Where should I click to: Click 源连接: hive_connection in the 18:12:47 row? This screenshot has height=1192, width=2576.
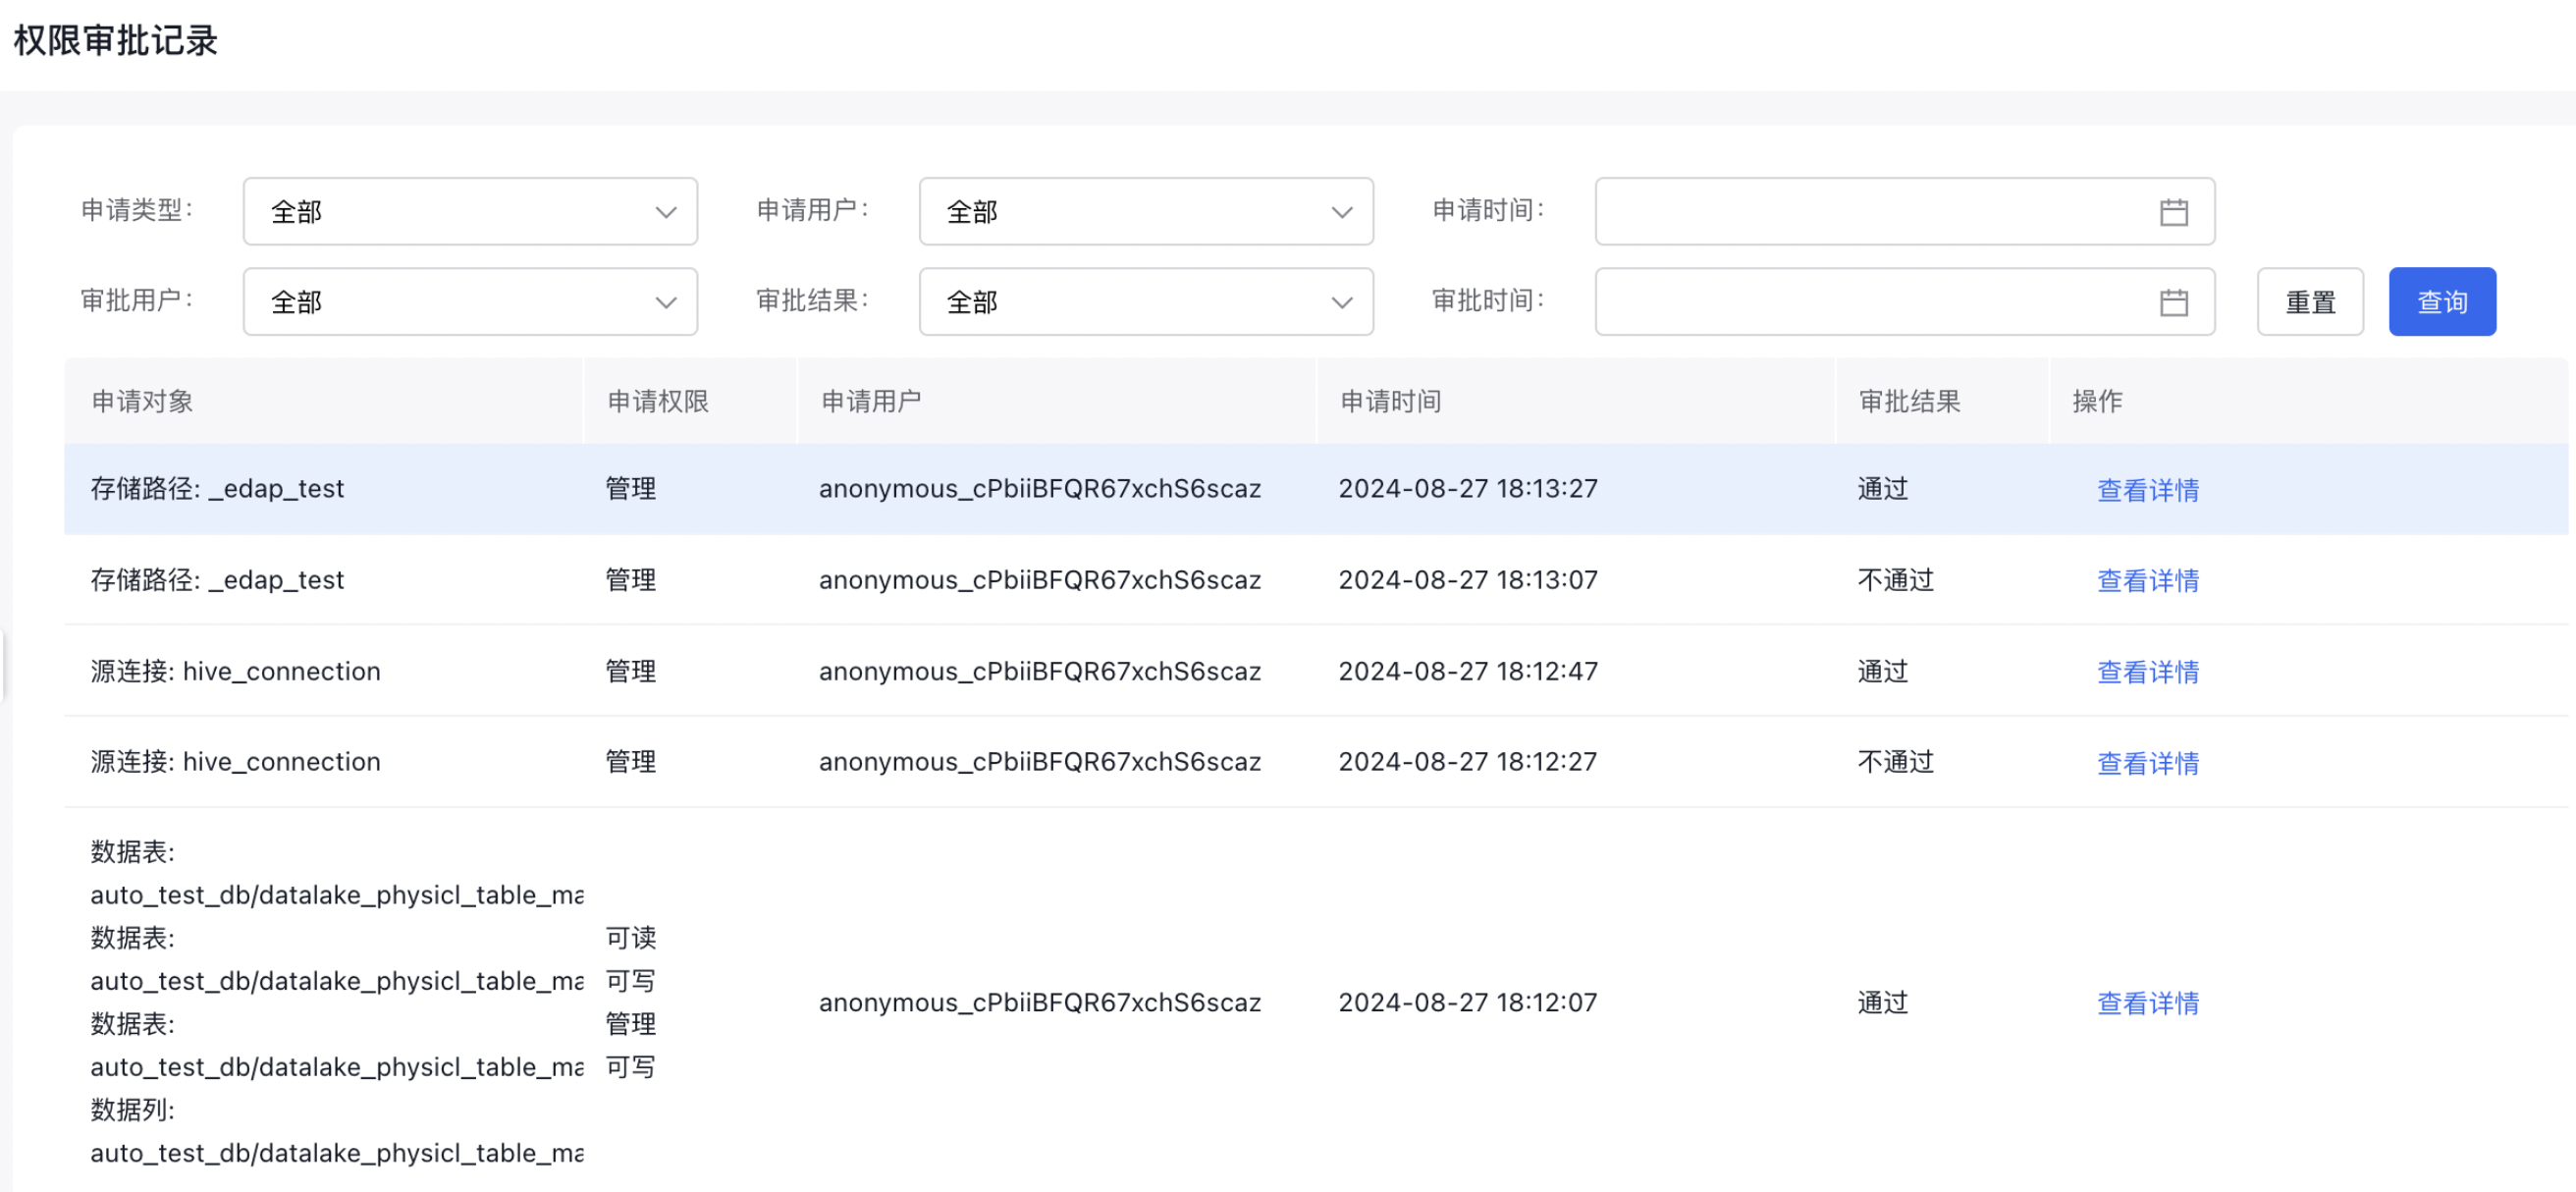click(x=235, y=671)
